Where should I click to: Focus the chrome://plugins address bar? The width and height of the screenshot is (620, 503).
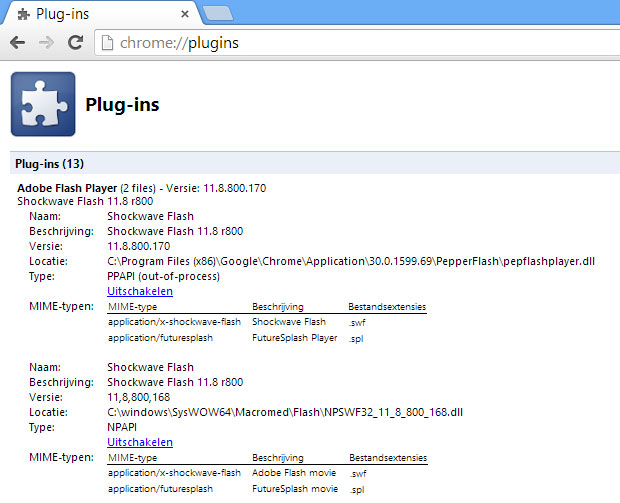[x=356, y=43]
